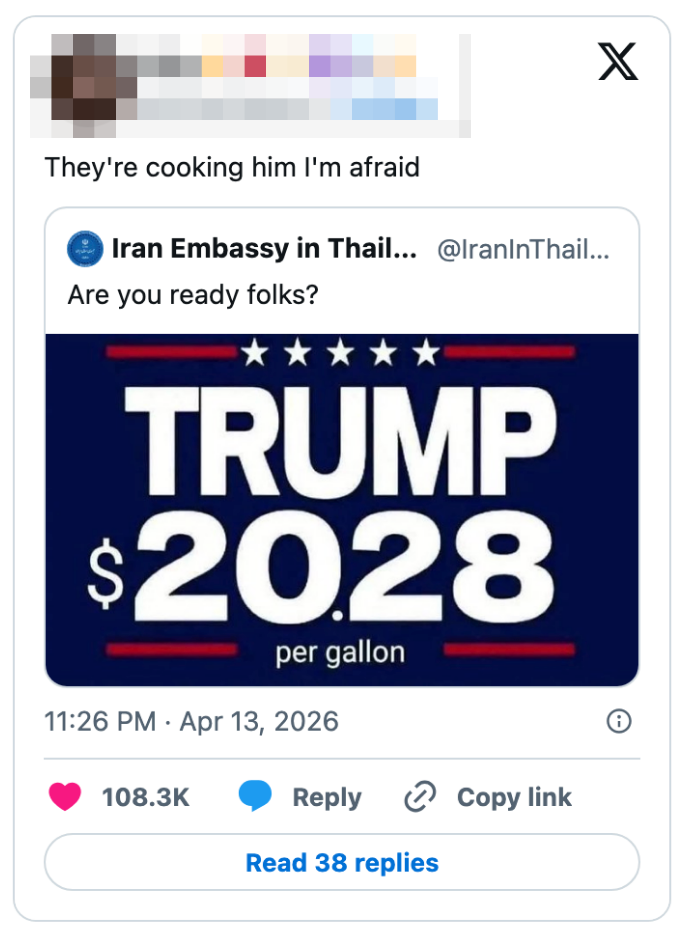
Task: Click the Iran Embassy profile avatar
Action: (85, 249)
